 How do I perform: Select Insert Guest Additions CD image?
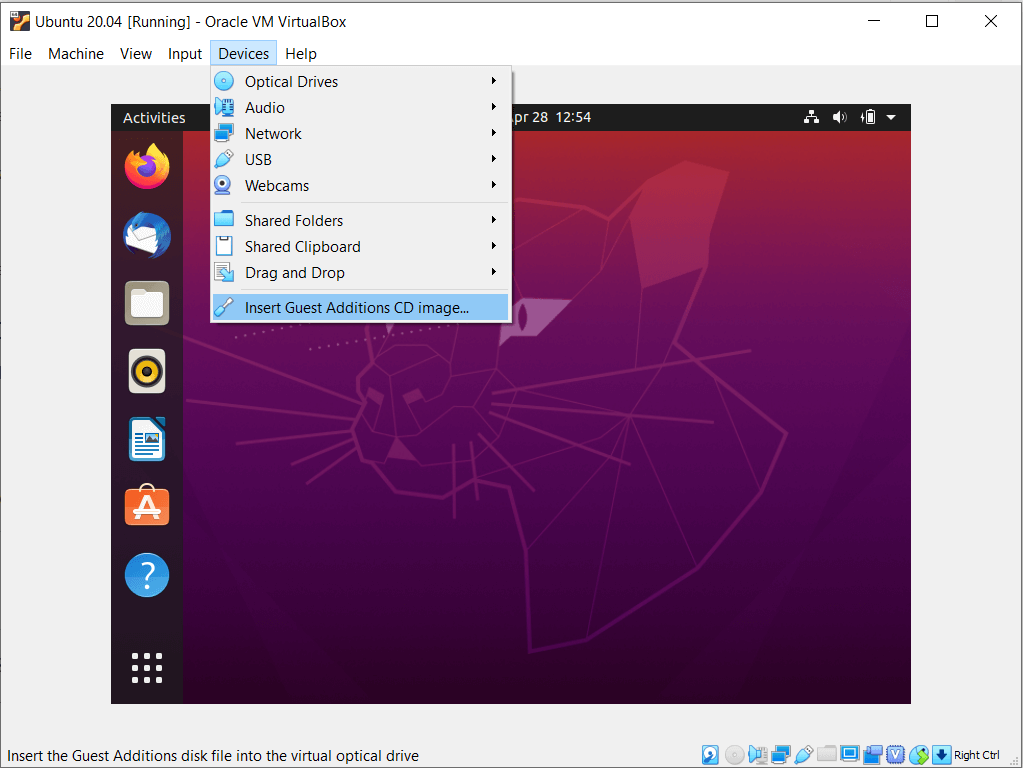[x=357, y=307]
